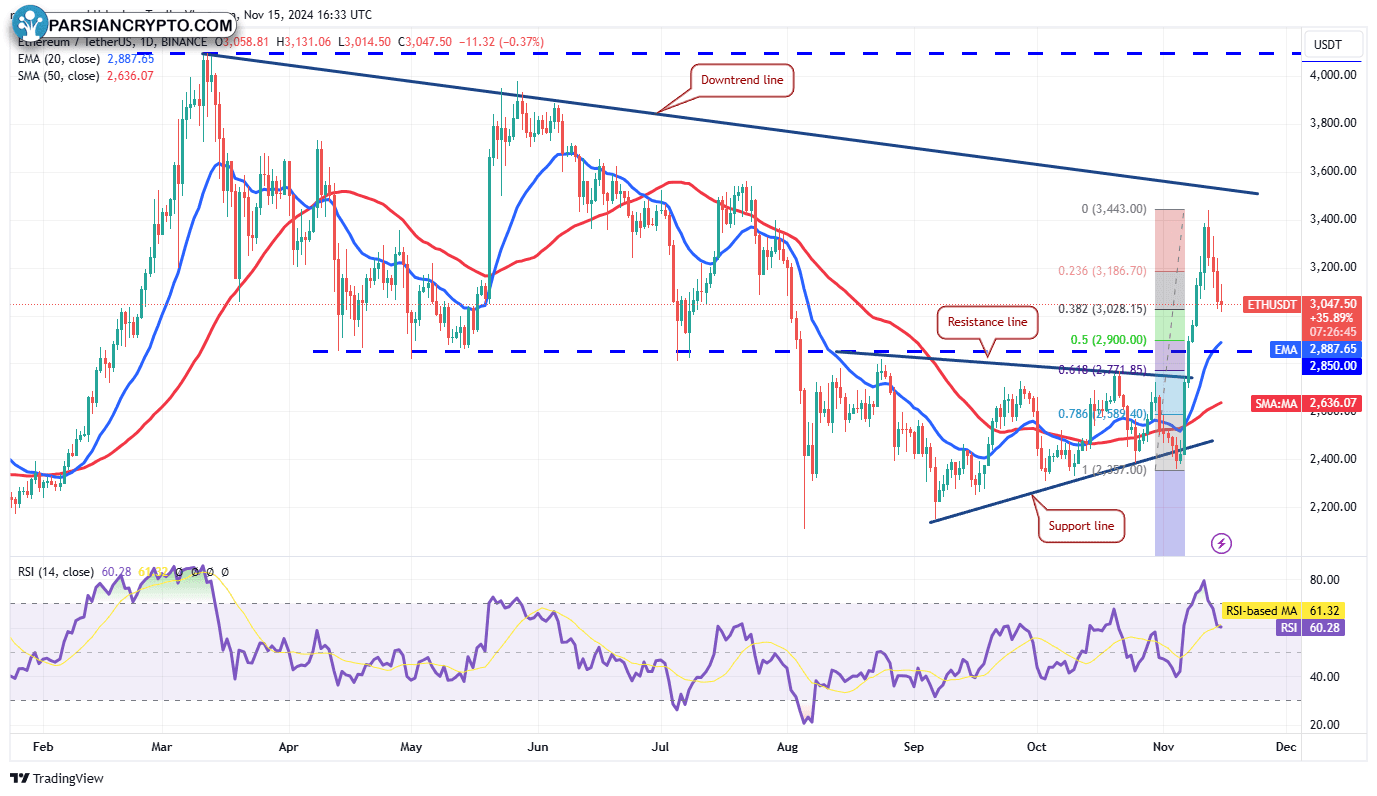The image size is (1377, 796).
Task: Click the Dec label on the time axis
Action: [x=1286, y=747]
